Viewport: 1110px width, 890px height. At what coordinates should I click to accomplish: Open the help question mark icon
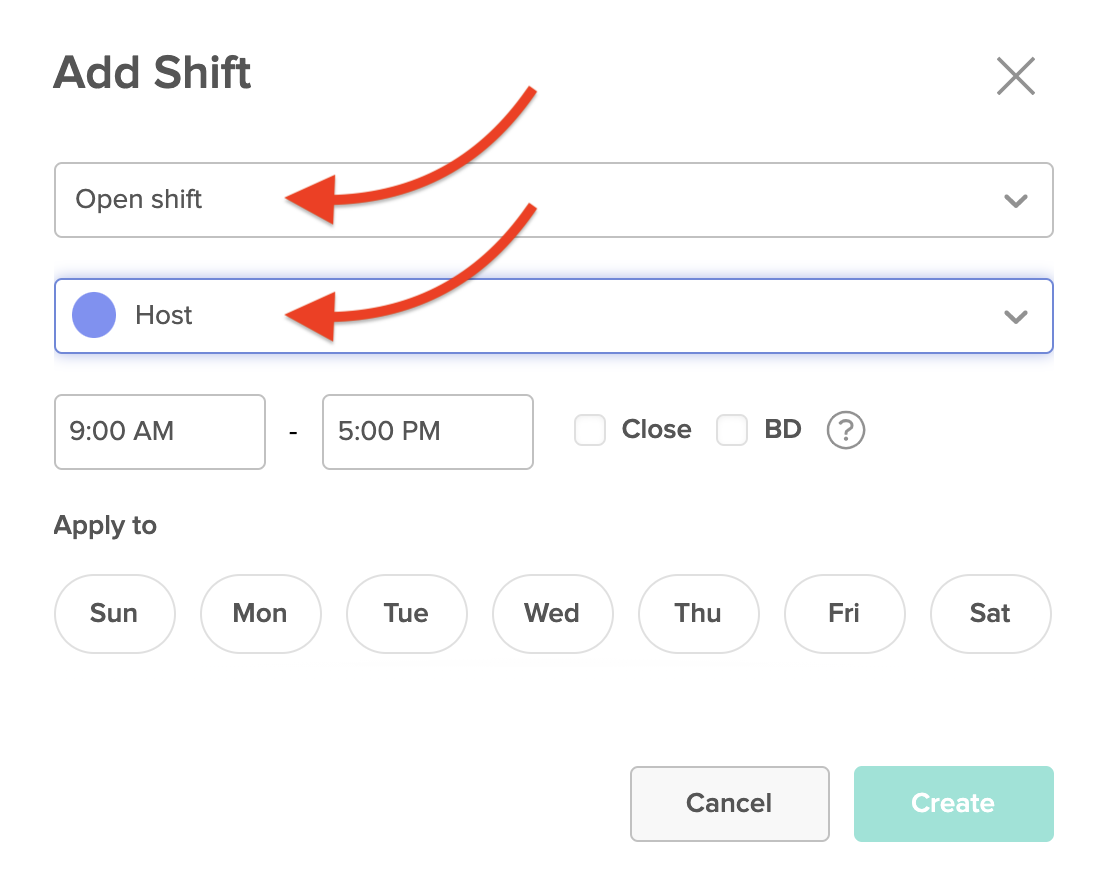tap(845, 430)
